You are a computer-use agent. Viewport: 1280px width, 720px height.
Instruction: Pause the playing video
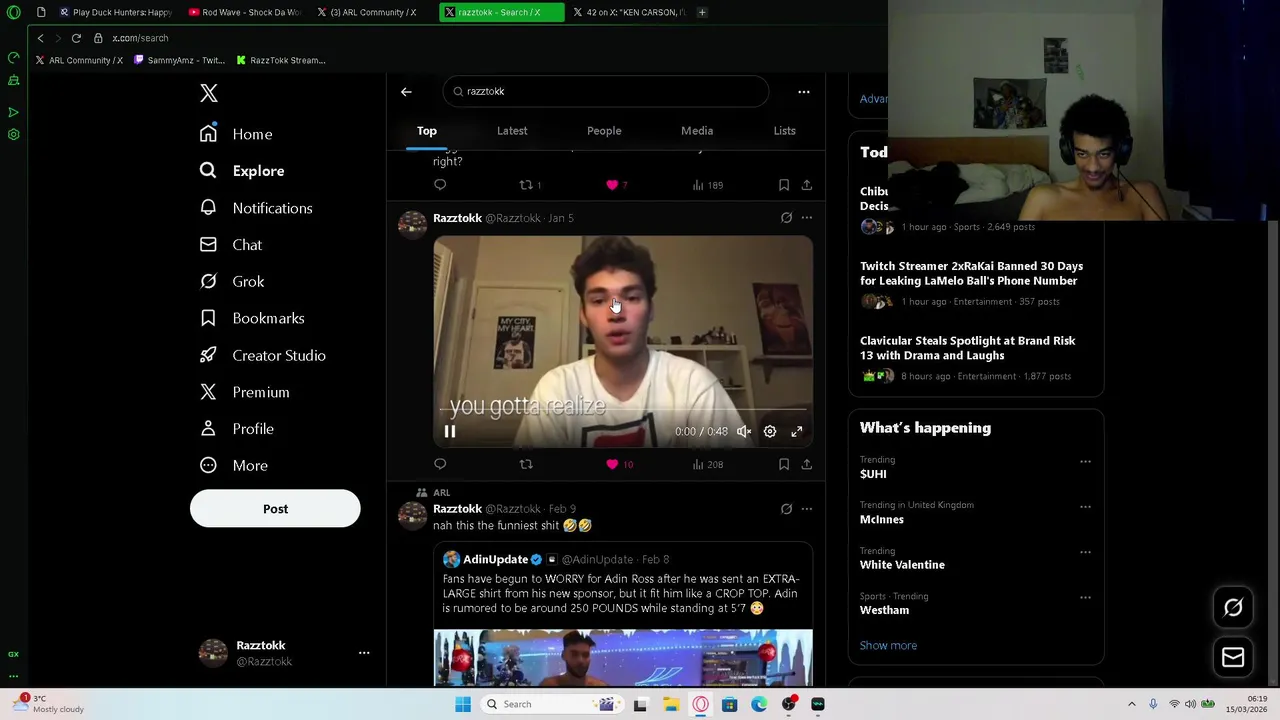point(450,432)
